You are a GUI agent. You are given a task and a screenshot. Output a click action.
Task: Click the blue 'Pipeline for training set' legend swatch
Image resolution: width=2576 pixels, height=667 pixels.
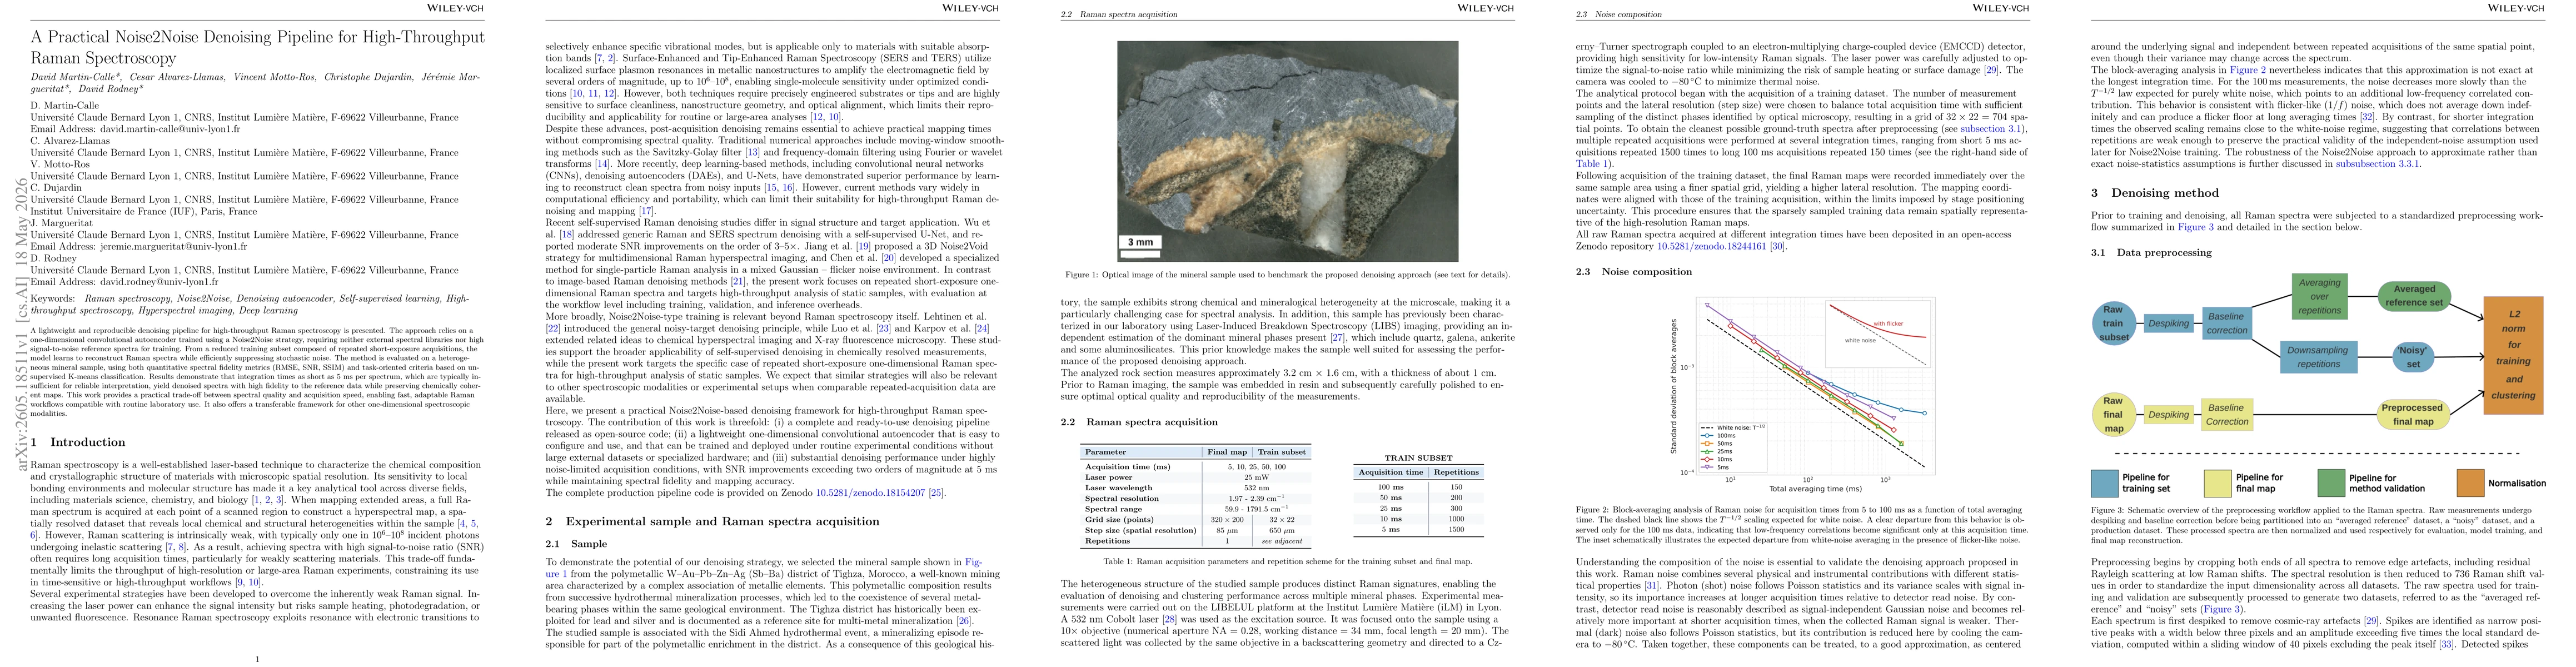tap(2104, 483)
